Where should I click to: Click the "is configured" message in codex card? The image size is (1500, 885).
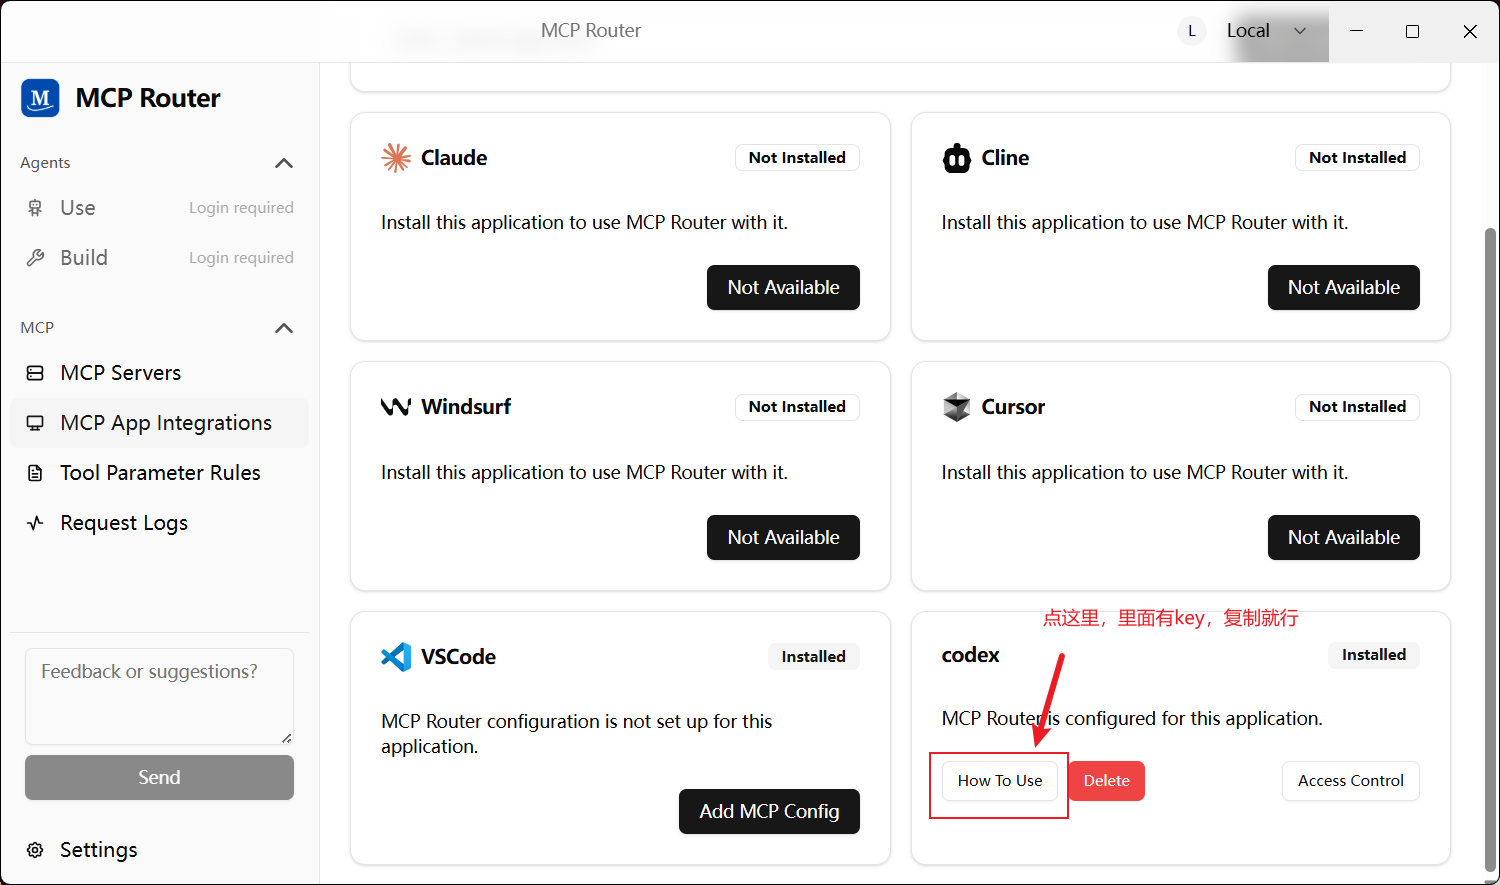click(x=1132, y=719)
